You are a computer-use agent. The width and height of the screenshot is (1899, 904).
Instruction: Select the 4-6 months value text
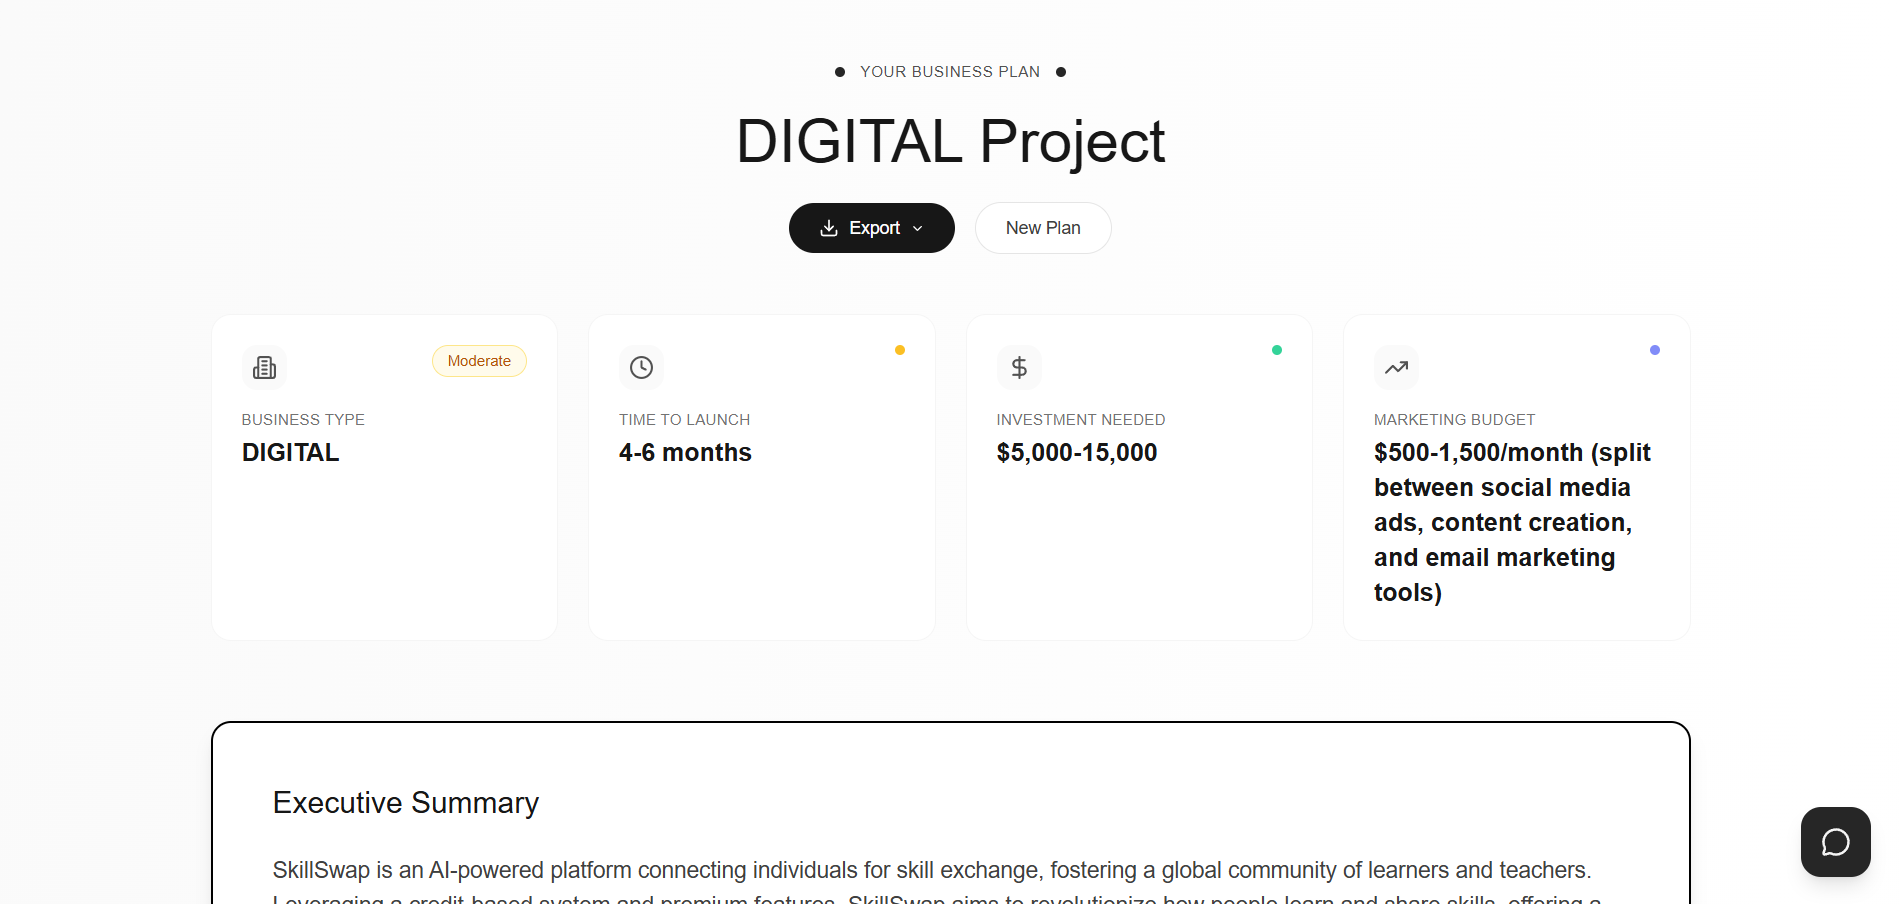point(685,453)
